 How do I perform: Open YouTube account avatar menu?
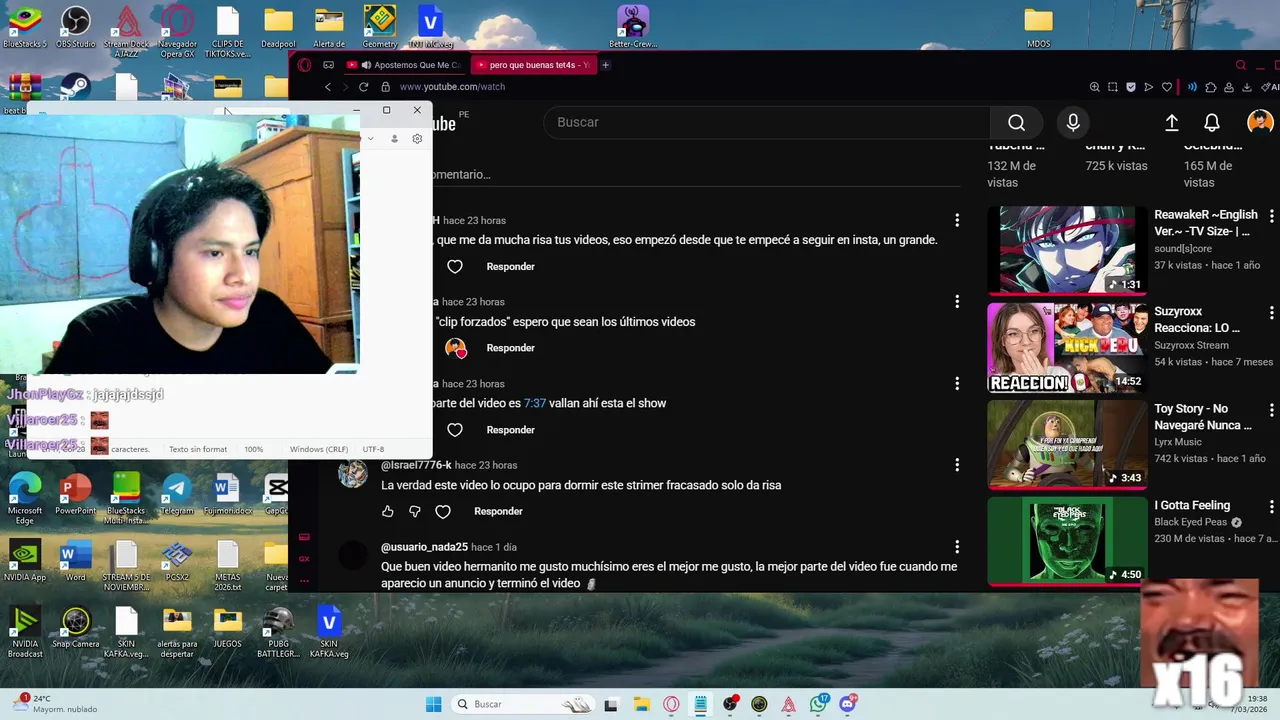click(1260, 122)
